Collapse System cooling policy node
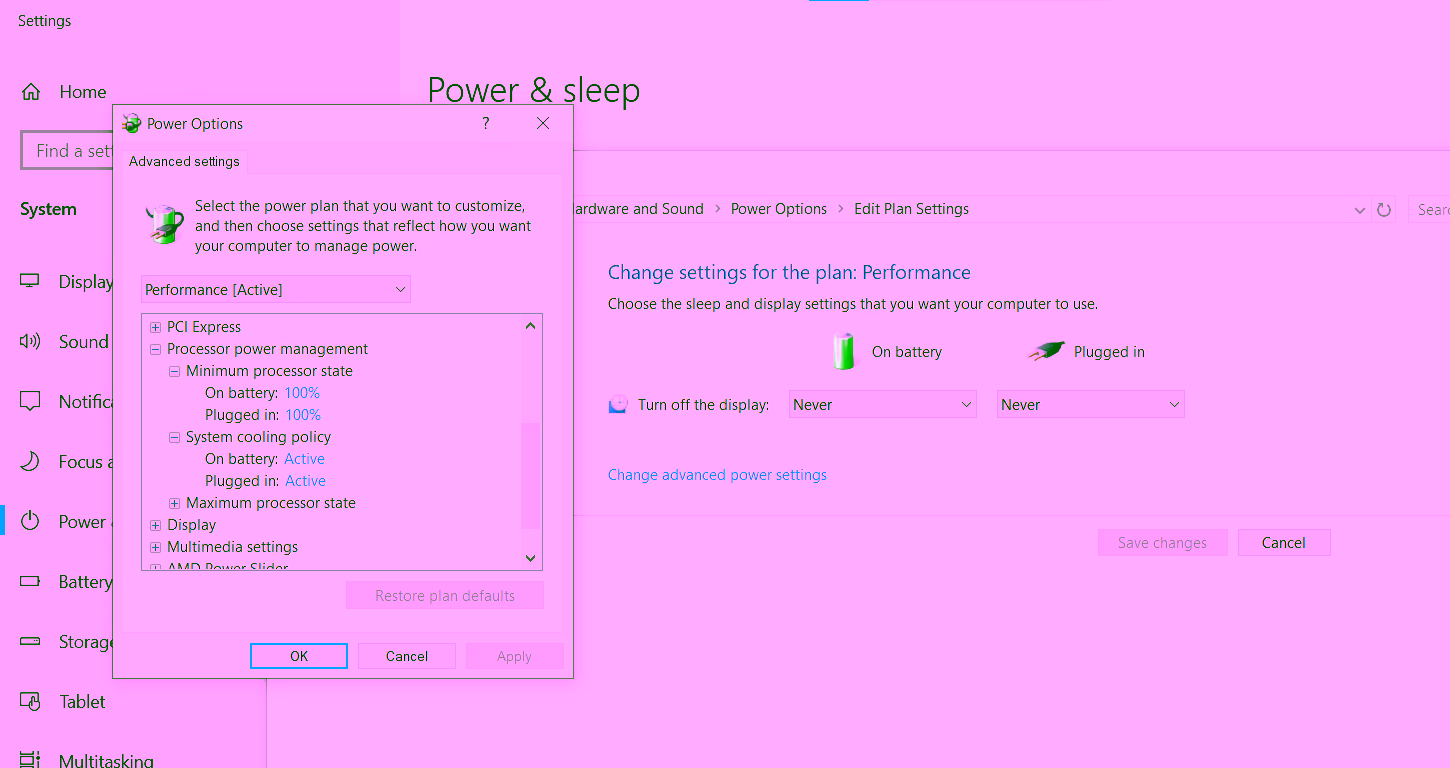Viewport: 1450px width, 768px height. (174, 437)
